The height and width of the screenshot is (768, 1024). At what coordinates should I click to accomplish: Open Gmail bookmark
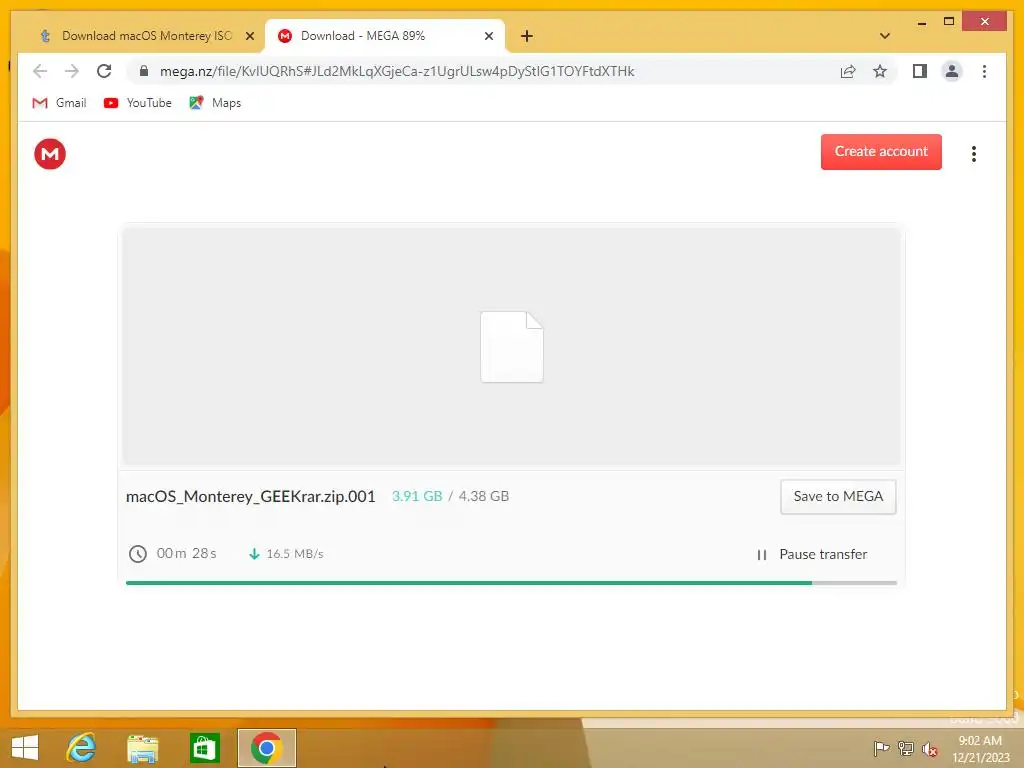pyautogui.click(x=59, y=103)
